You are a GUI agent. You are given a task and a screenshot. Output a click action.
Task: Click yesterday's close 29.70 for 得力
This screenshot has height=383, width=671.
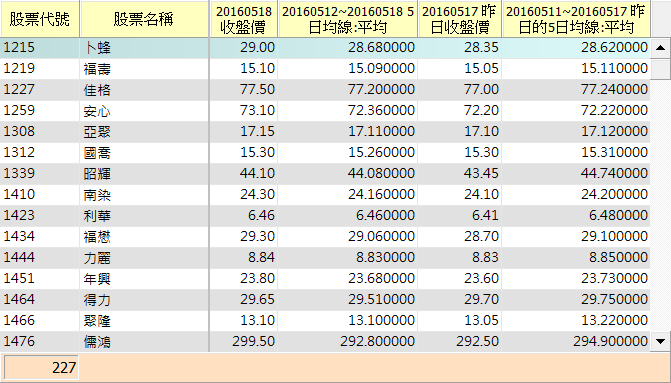click(x=481, y=299)
